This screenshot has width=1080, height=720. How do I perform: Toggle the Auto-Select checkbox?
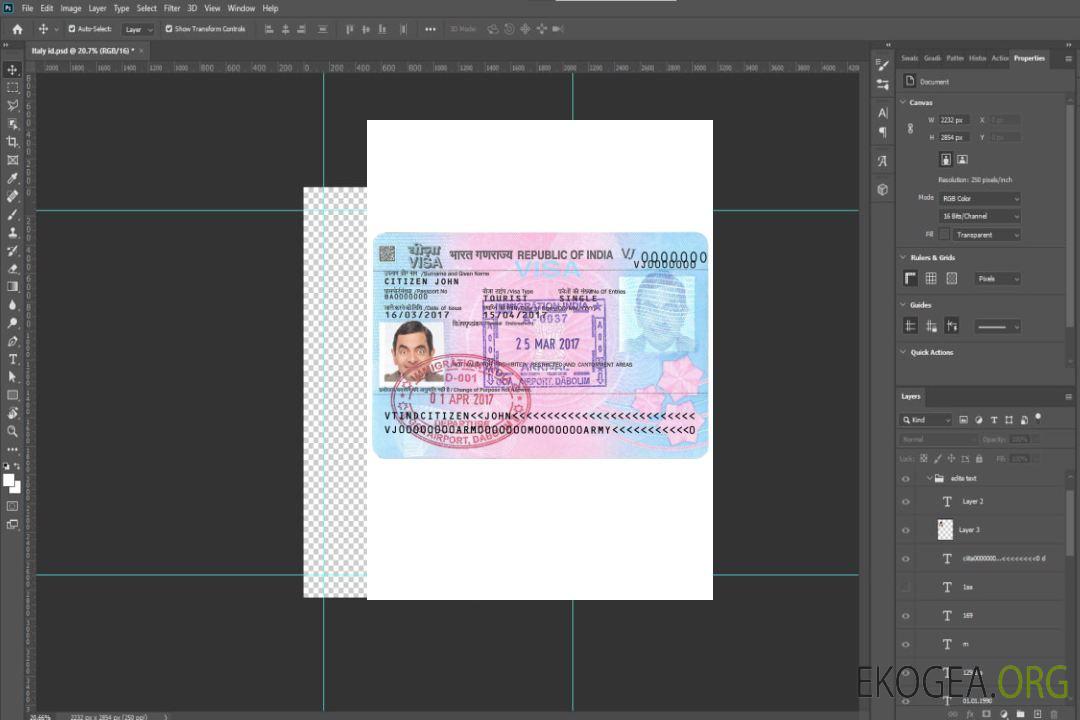coord(72,29)
